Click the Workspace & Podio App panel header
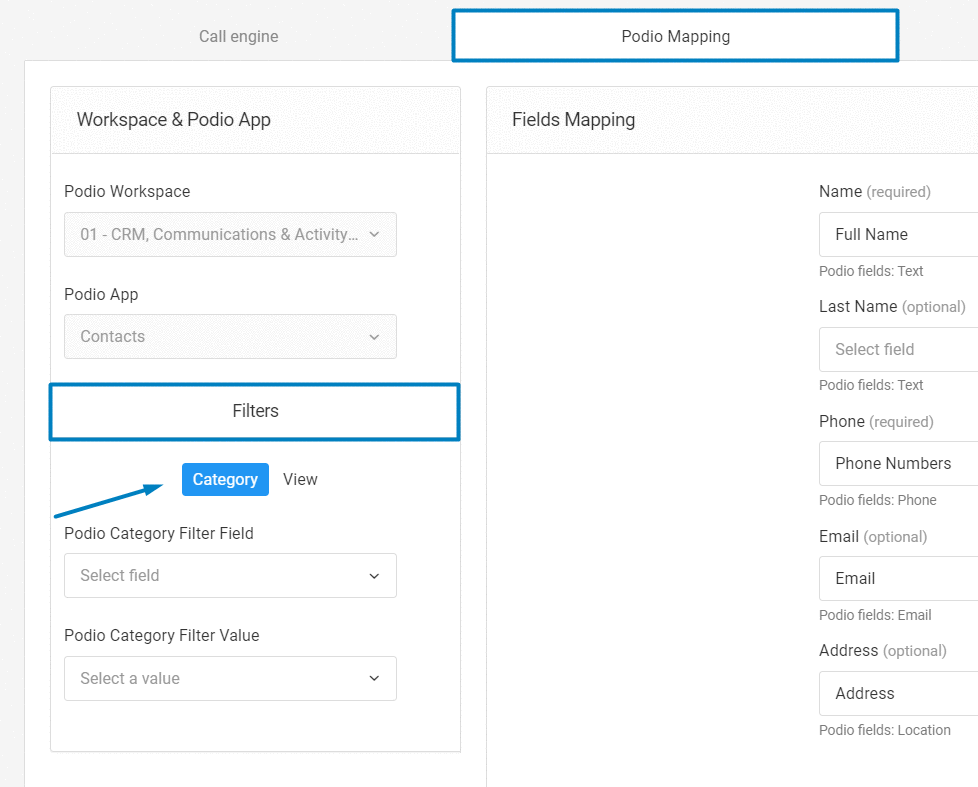978x787 pixels. [174, 120]
